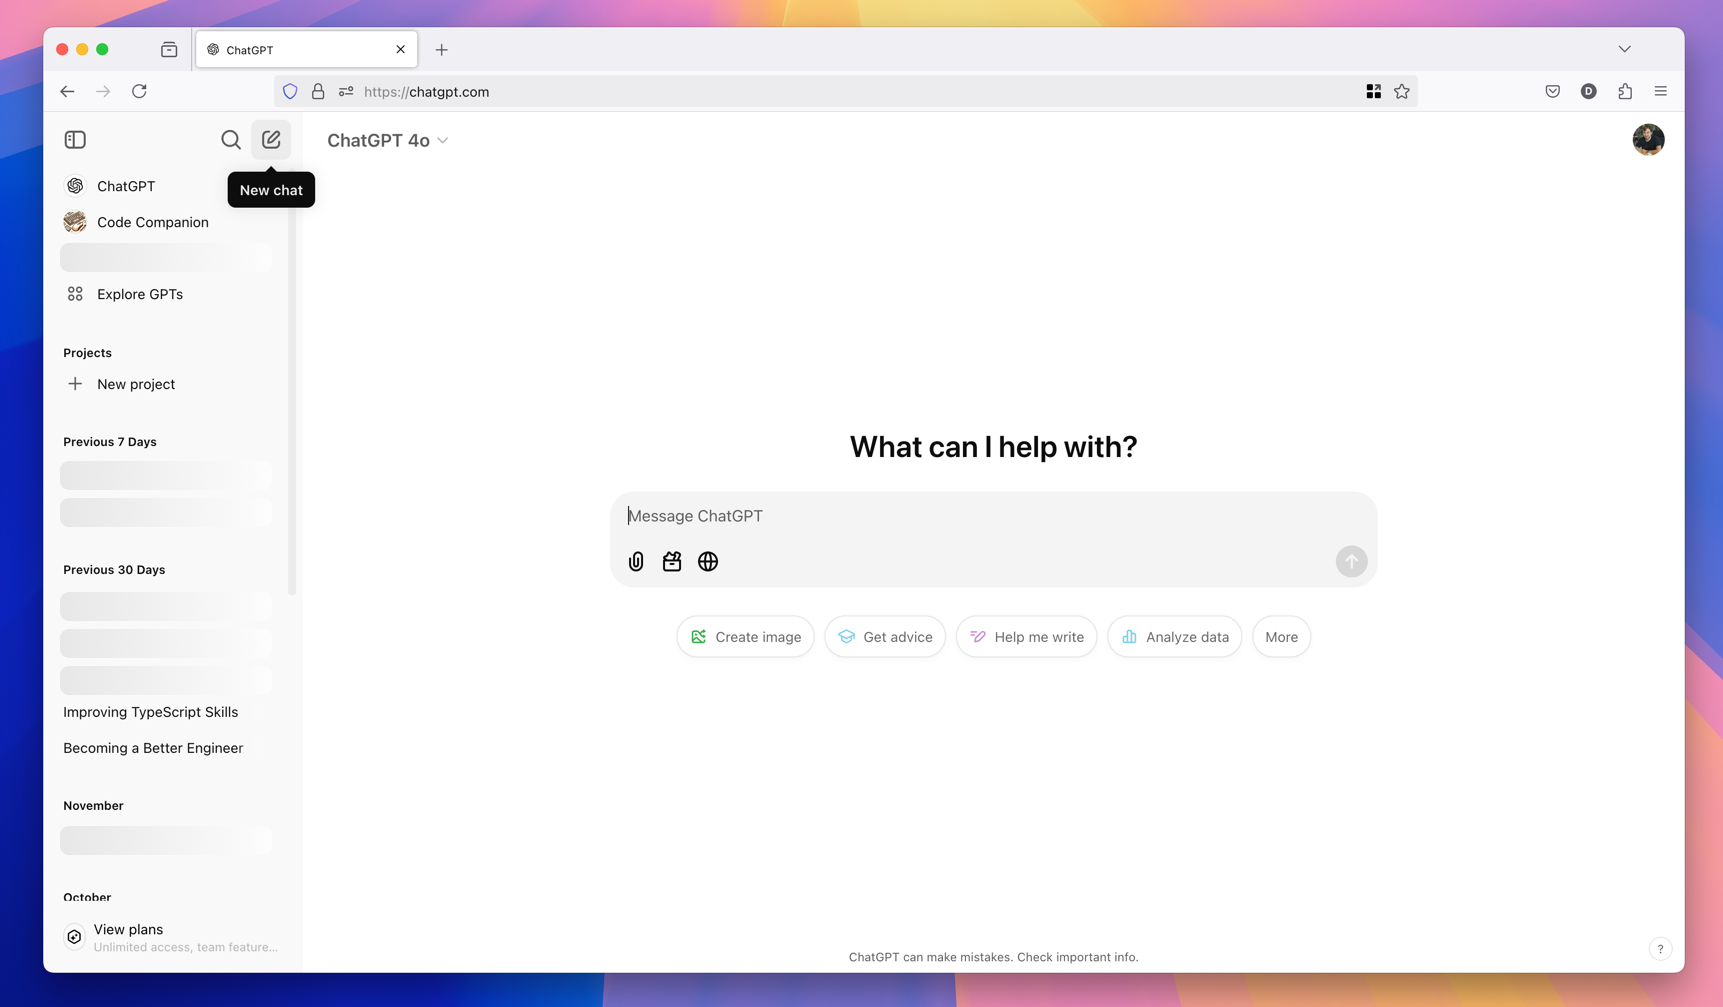Open the help question mark button
This screenshot has height=1007, width=1723.
1660,949
